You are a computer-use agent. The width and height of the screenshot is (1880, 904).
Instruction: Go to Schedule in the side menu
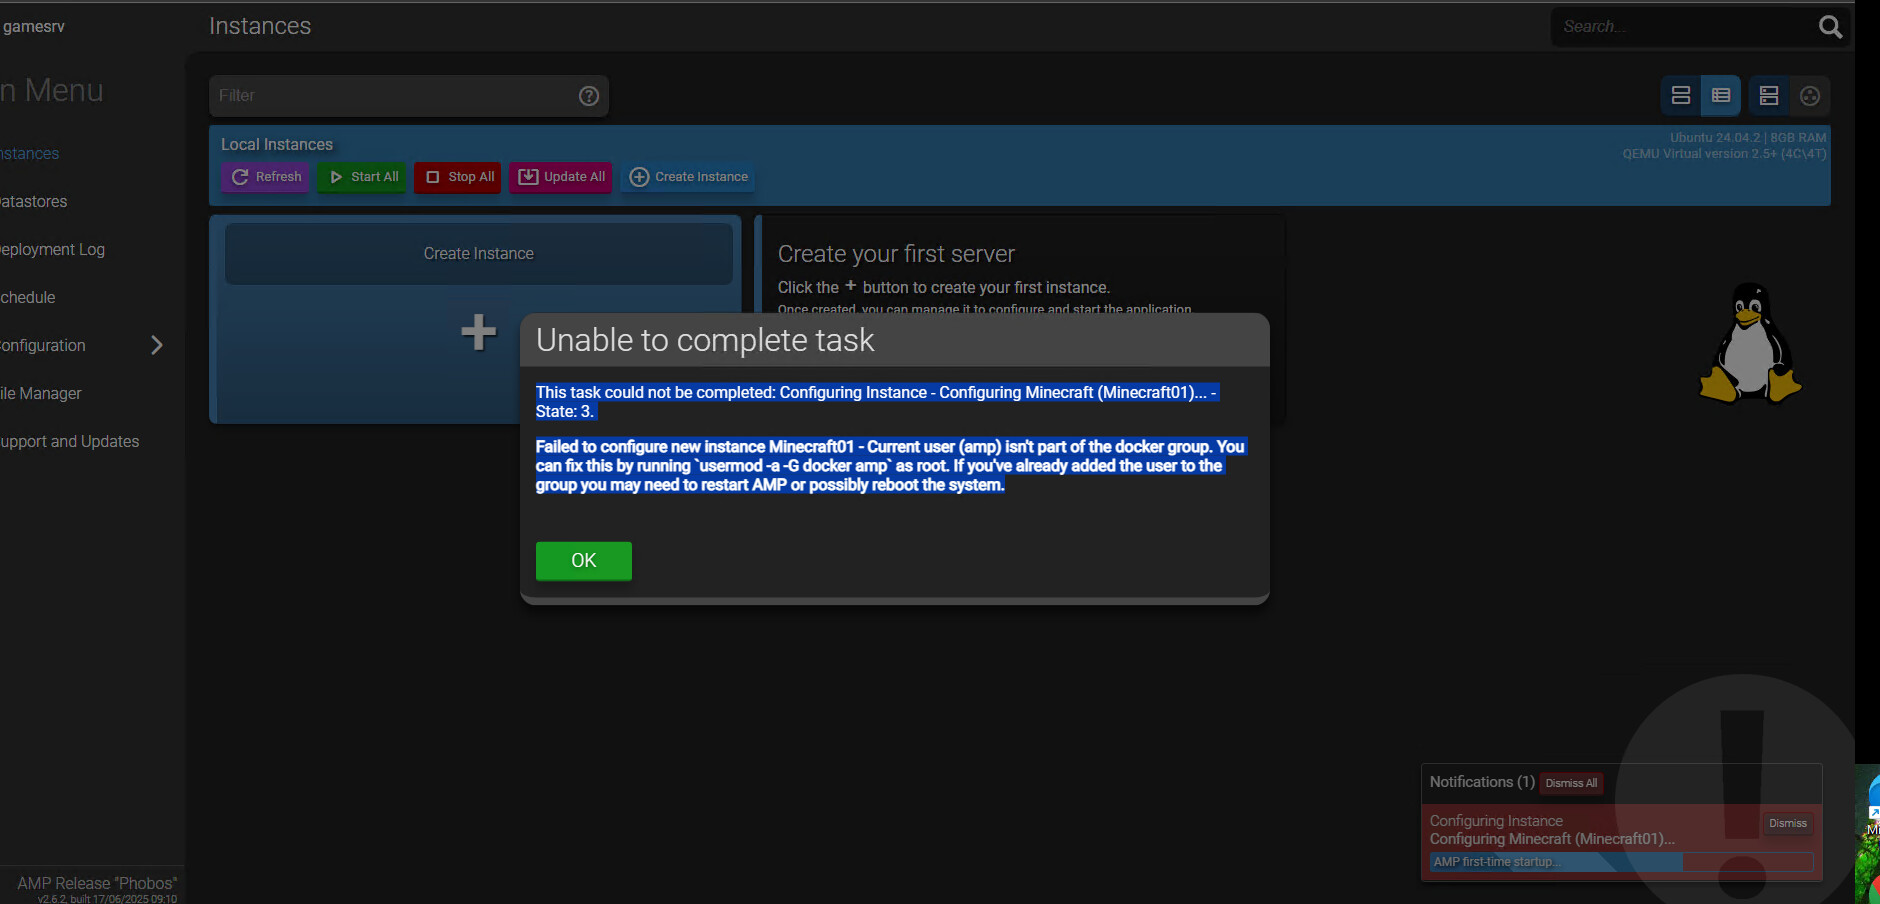28,298
